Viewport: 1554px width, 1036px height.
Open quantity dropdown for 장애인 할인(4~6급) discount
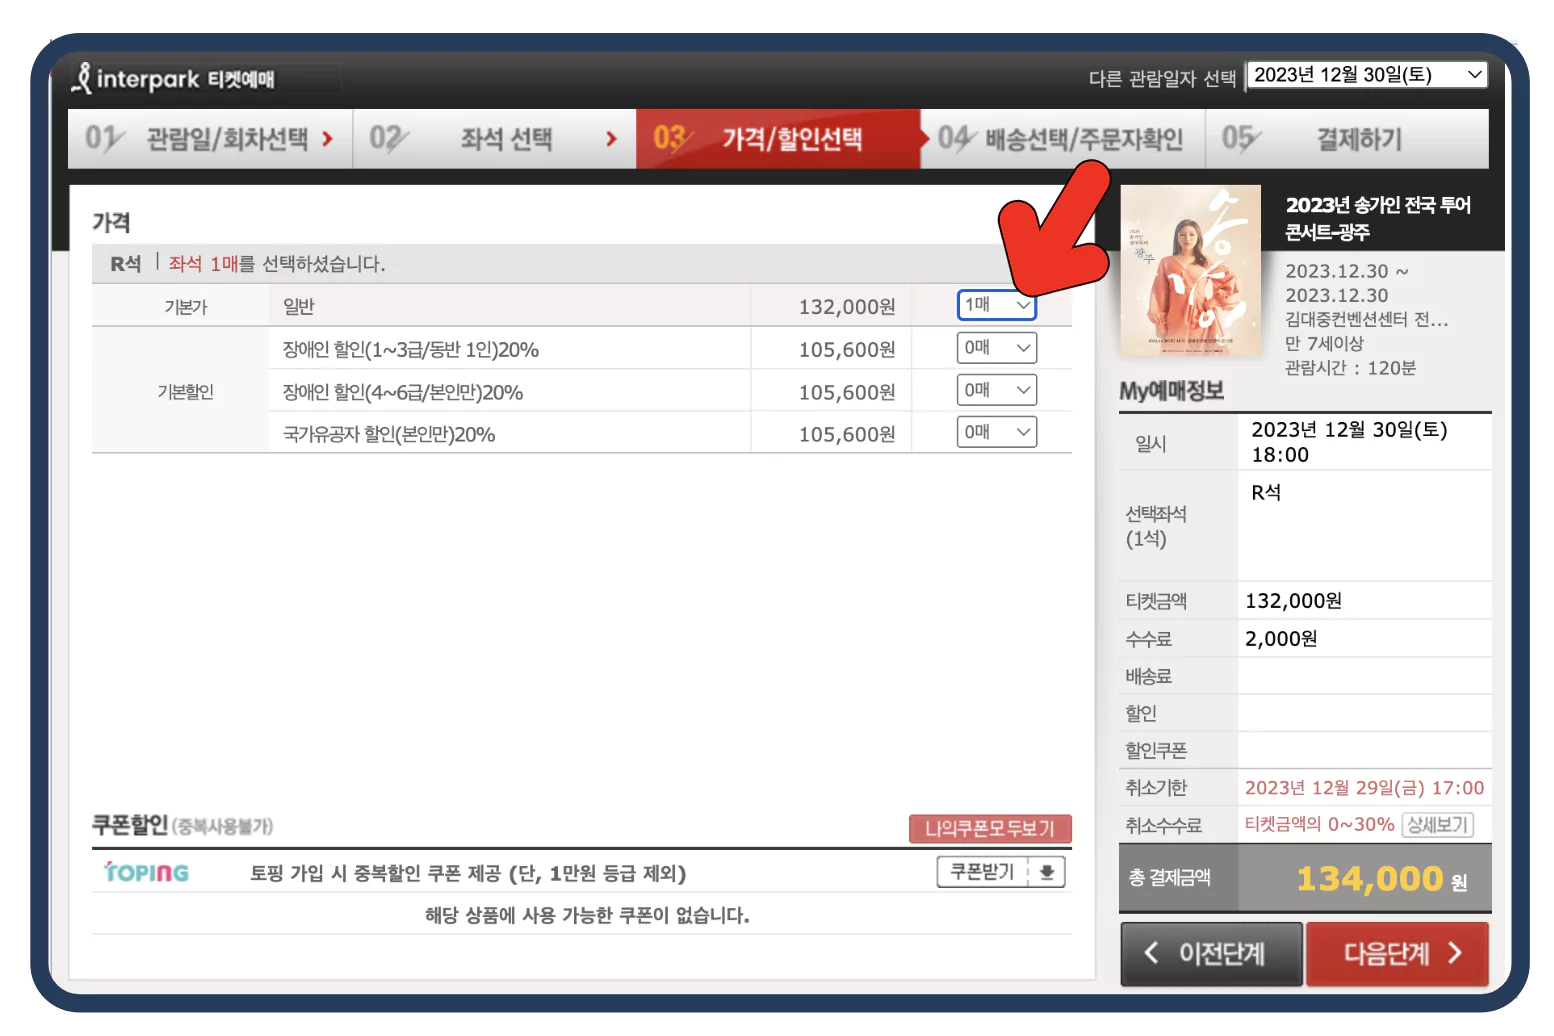click(x=996, y=389)
